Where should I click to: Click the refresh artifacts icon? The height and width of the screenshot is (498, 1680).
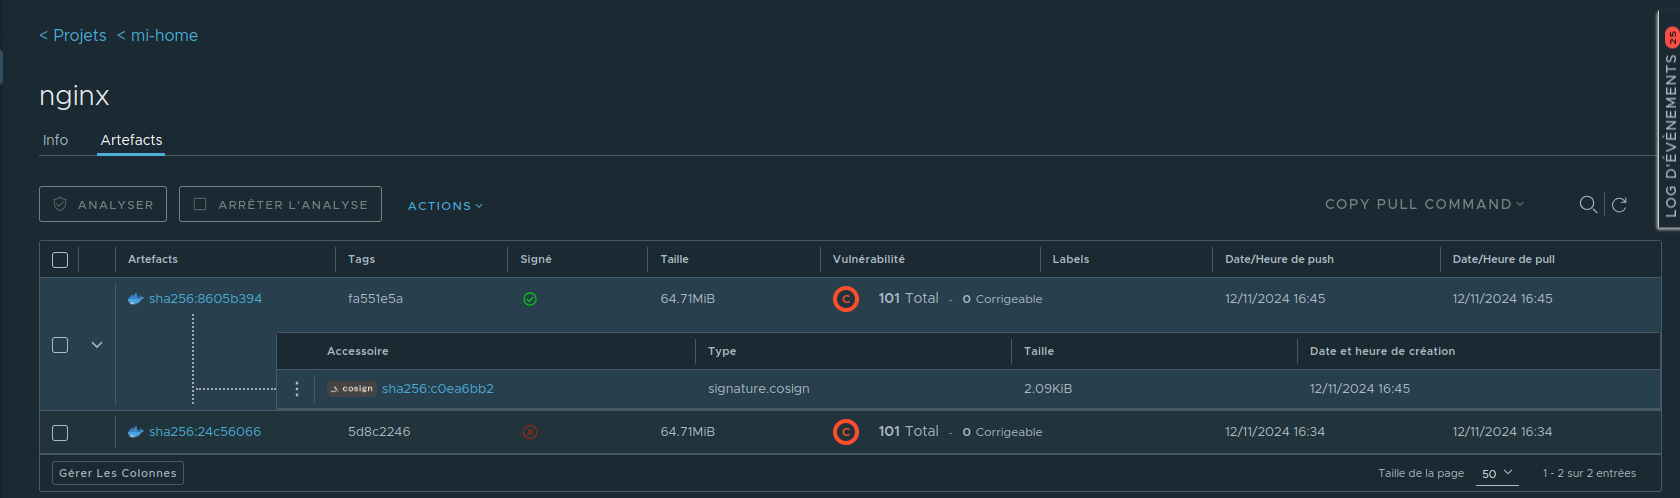coord(1619,204)
